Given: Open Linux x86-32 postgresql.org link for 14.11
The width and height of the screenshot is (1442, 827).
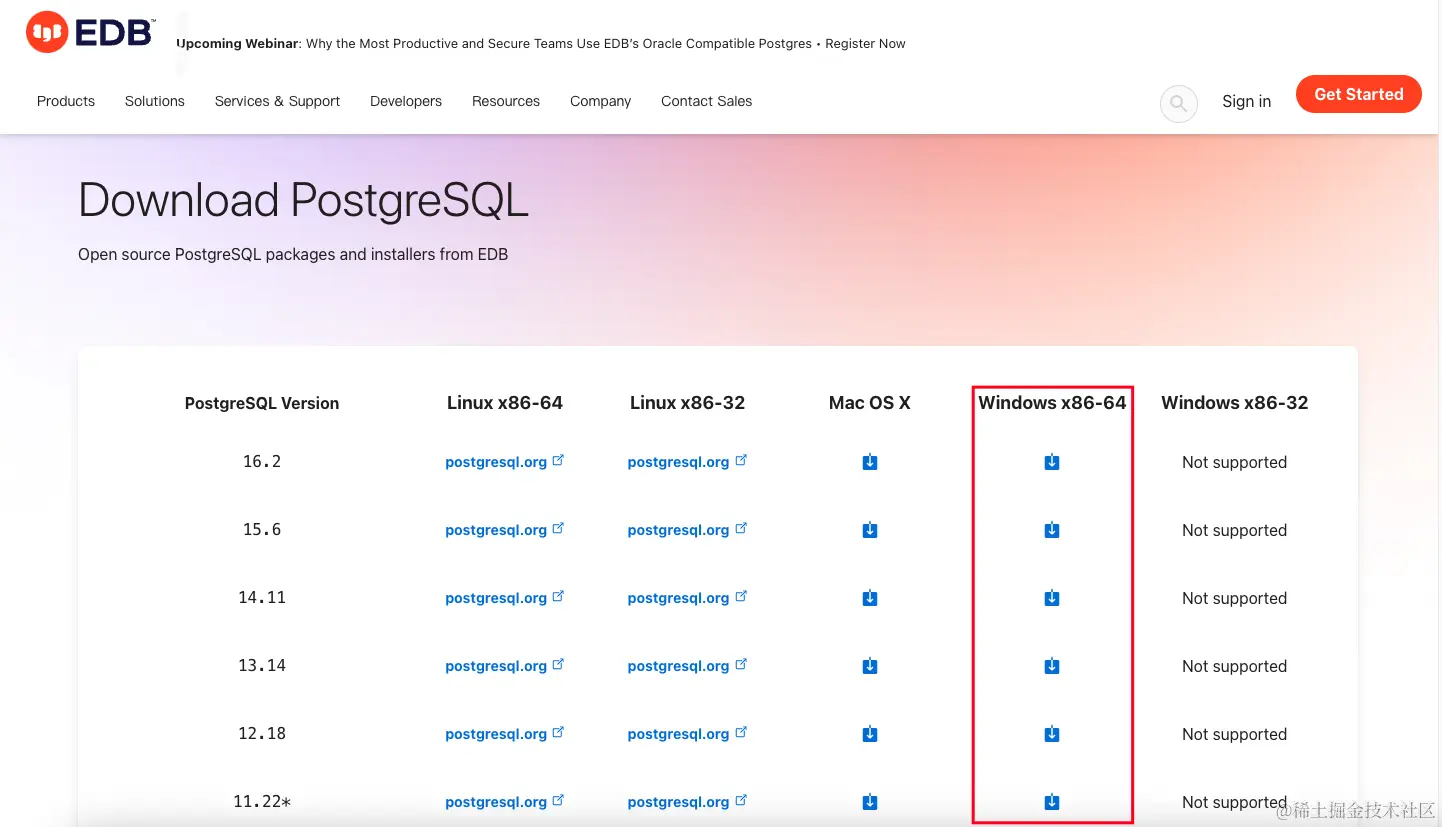Looking at the screenshot, I should click(x=687, y=598).
